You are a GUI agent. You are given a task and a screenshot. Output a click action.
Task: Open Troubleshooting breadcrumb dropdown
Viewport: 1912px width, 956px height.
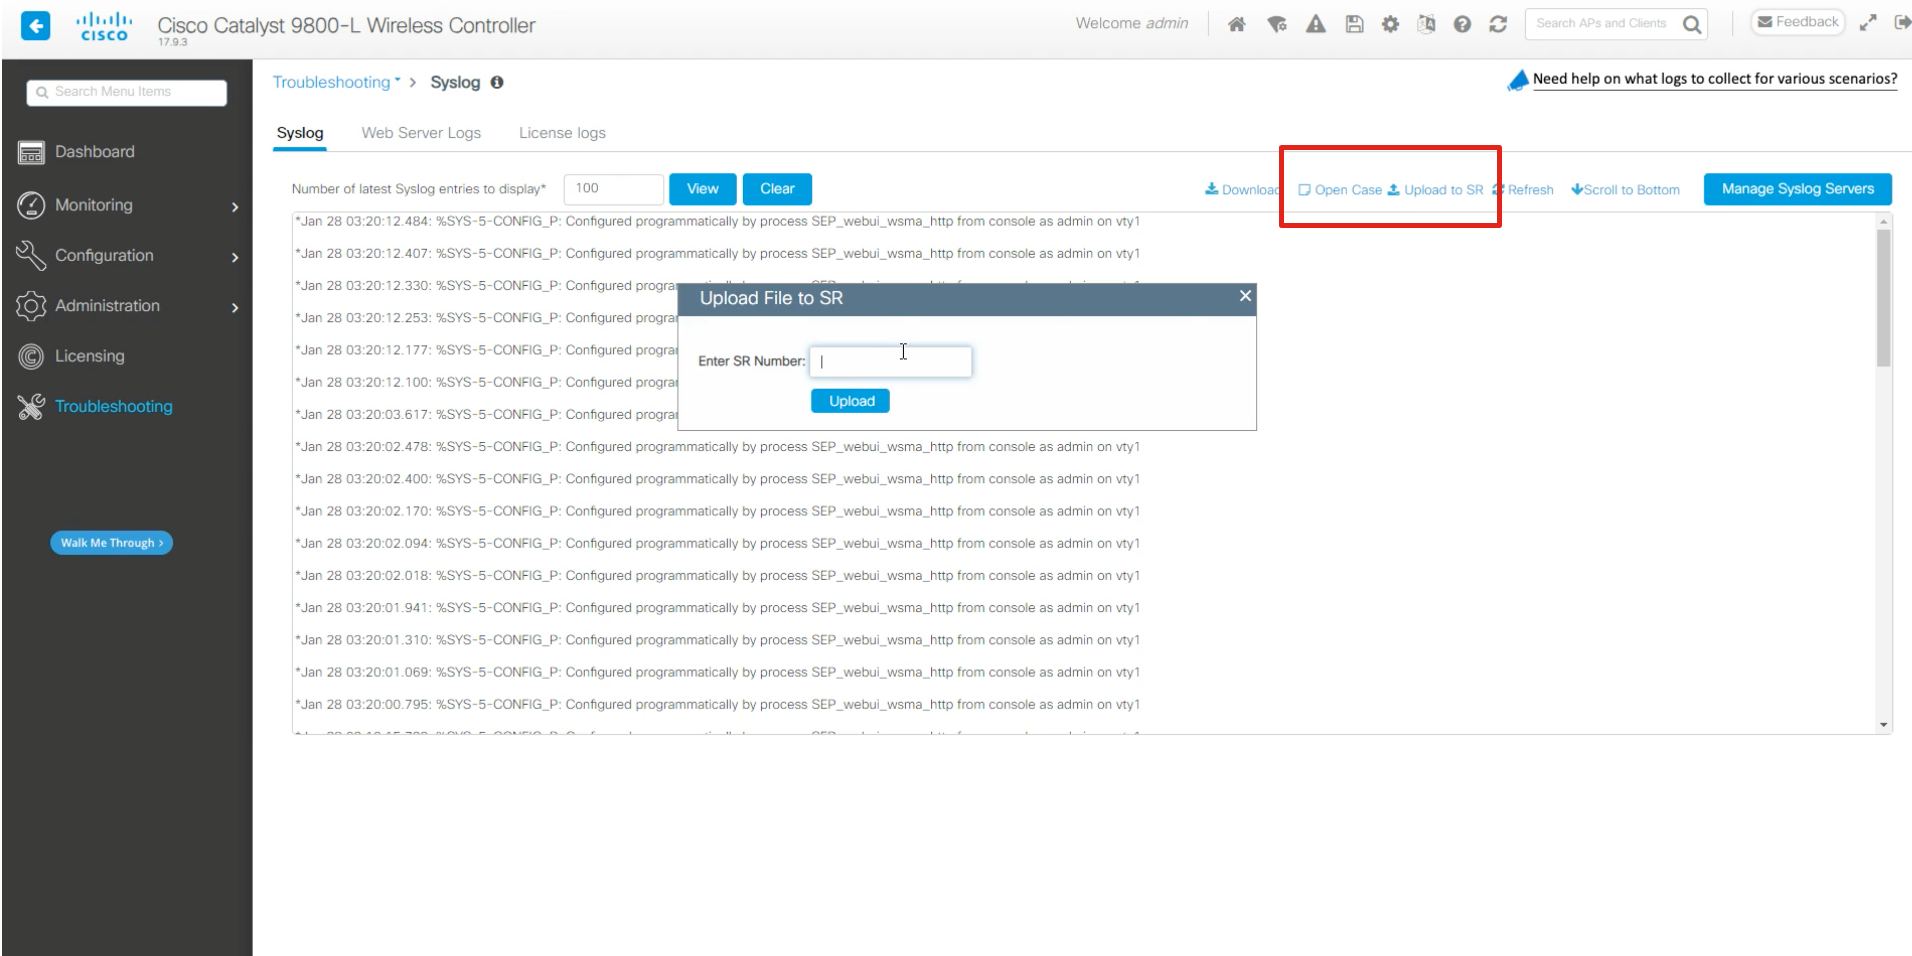coord(336,83)
